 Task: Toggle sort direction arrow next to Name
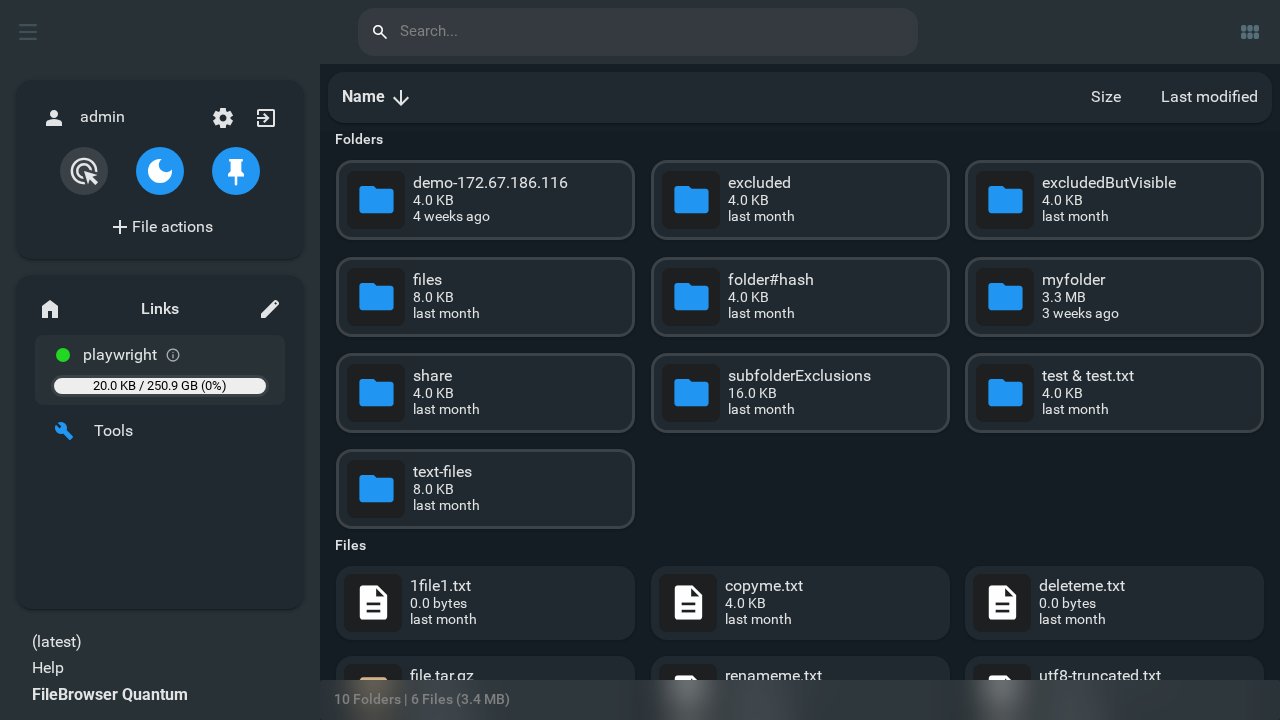tap(401, 98)
